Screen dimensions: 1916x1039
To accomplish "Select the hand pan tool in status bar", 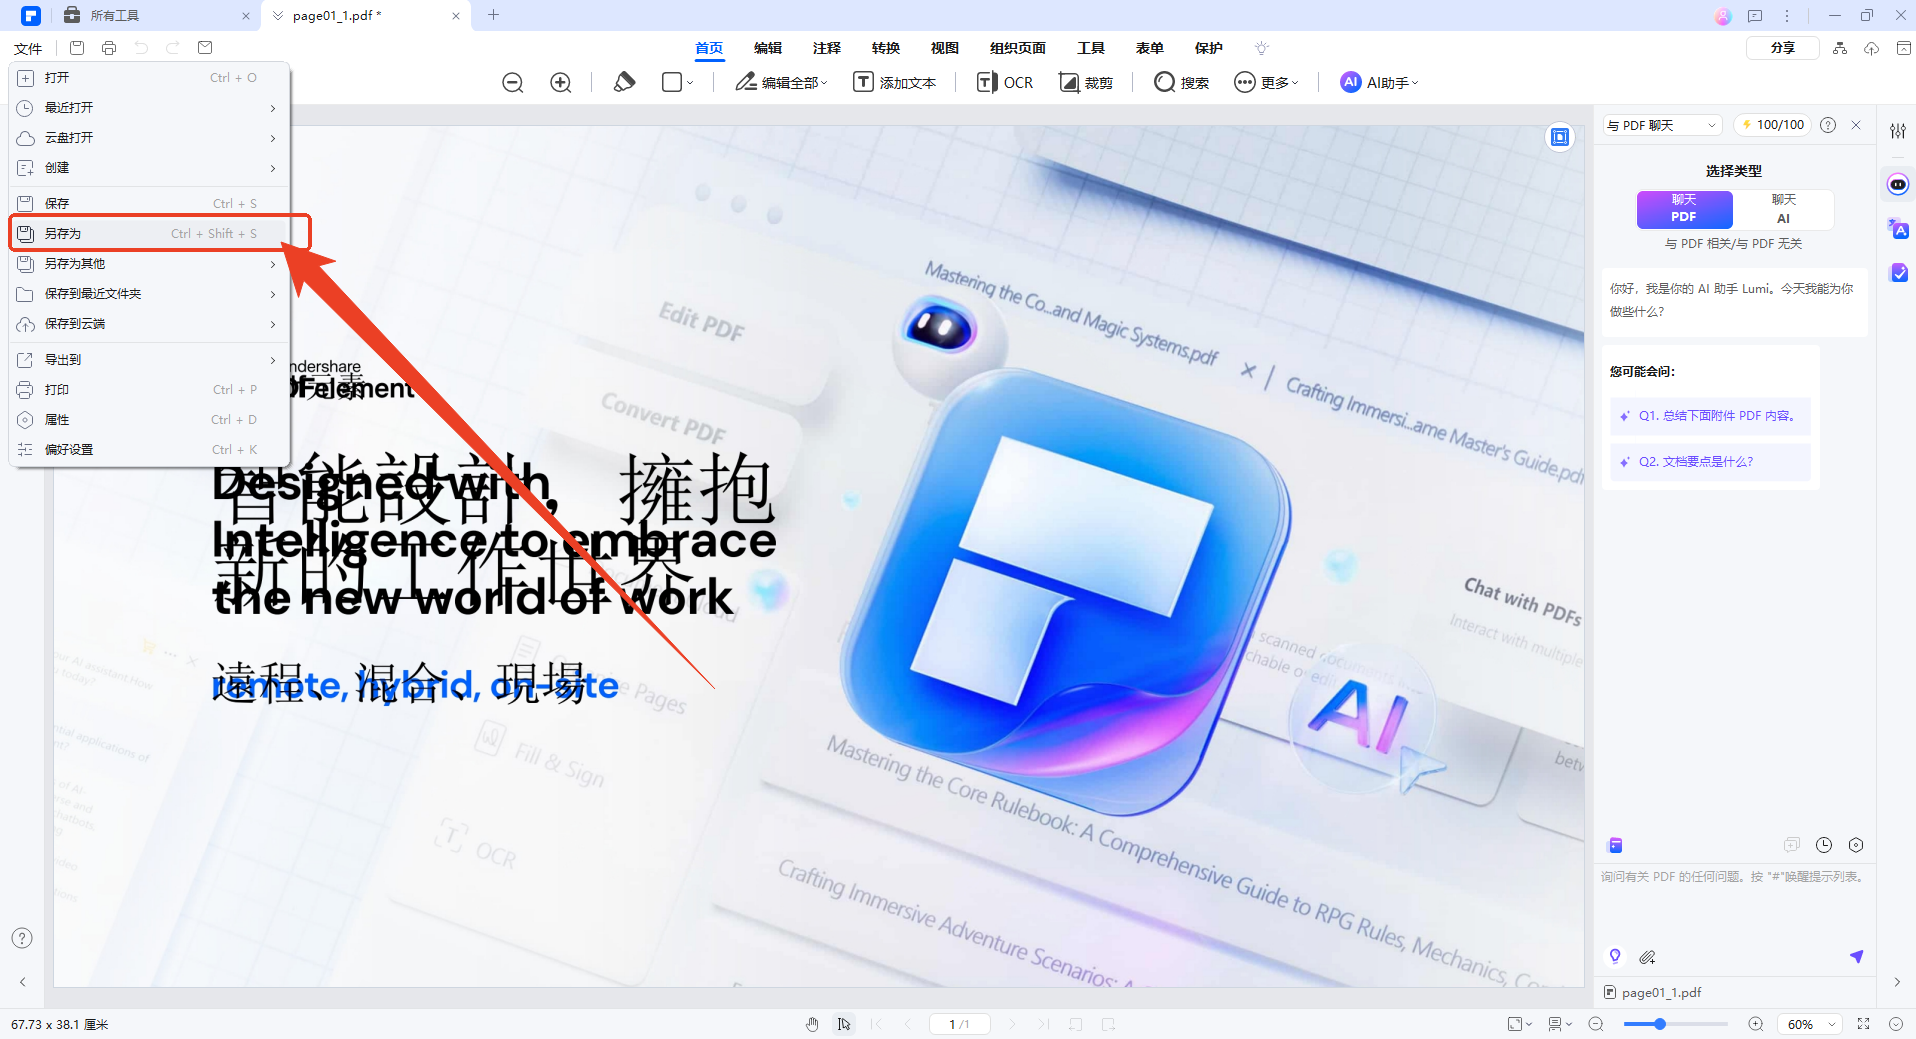I will (811, 1023).
